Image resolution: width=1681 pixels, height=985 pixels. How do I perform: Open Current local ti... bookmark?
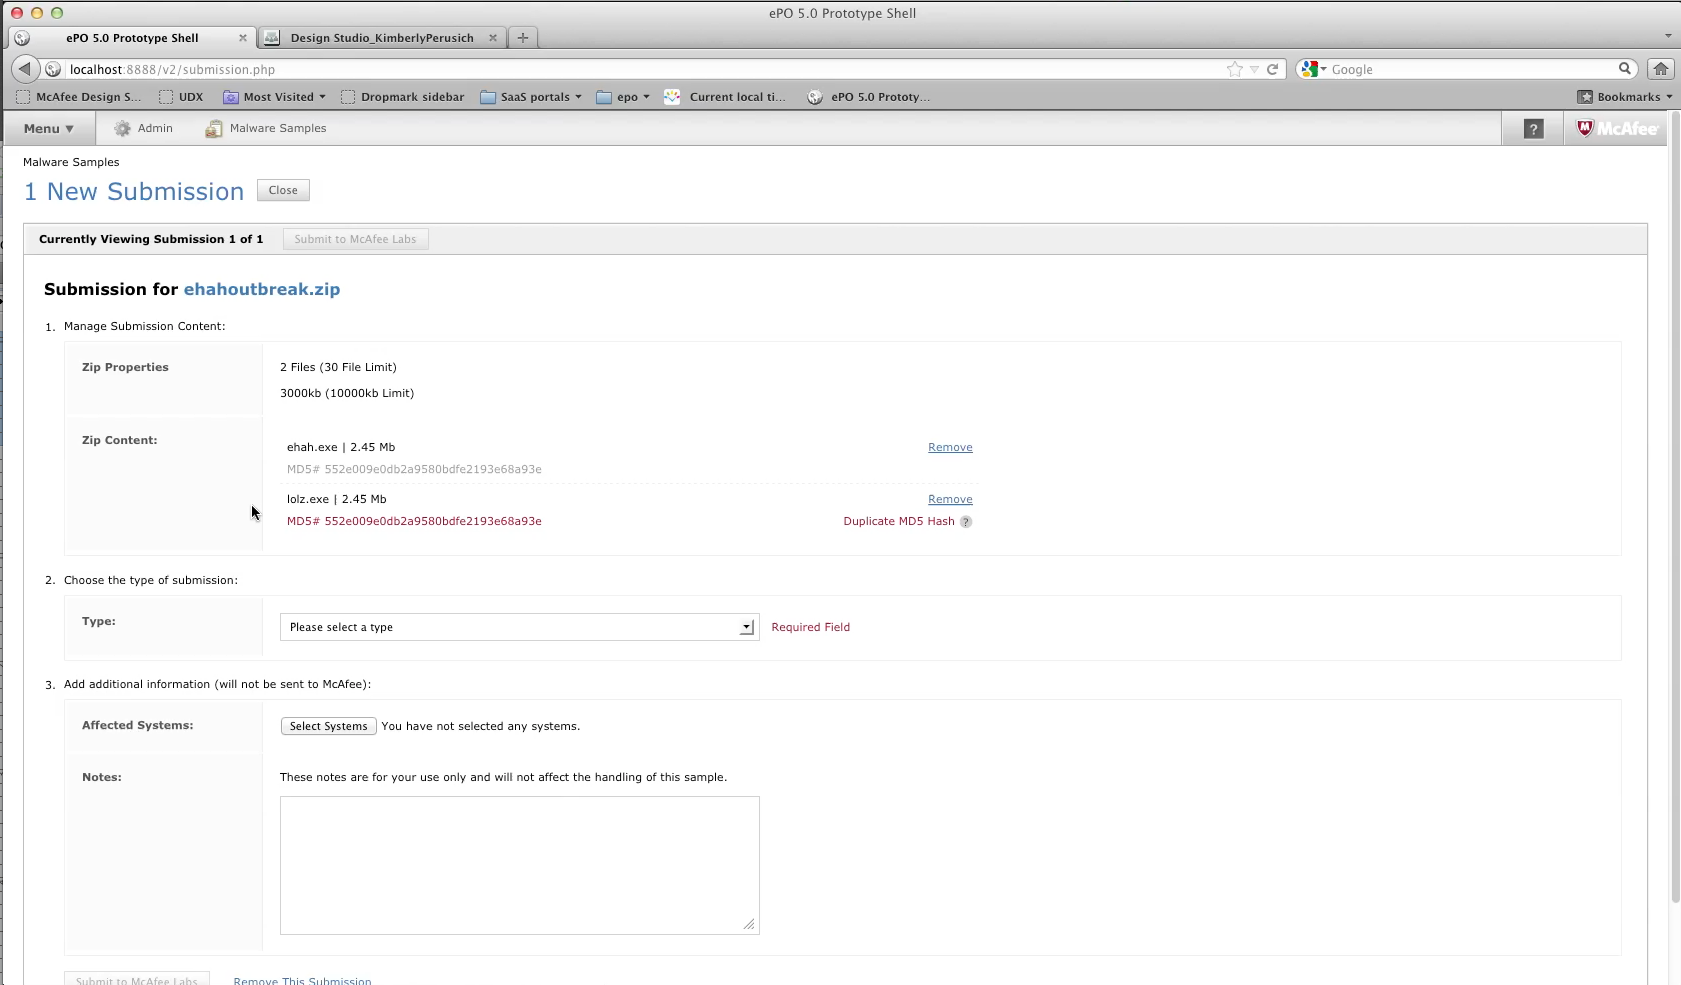(726, 97)
